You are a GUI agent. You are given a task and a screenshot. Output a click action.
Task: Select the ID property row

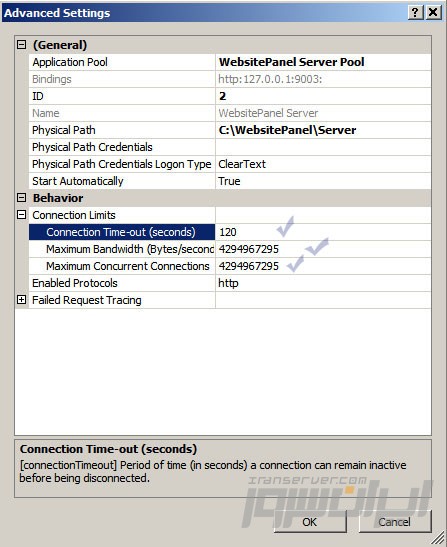(x=230, y=96)
